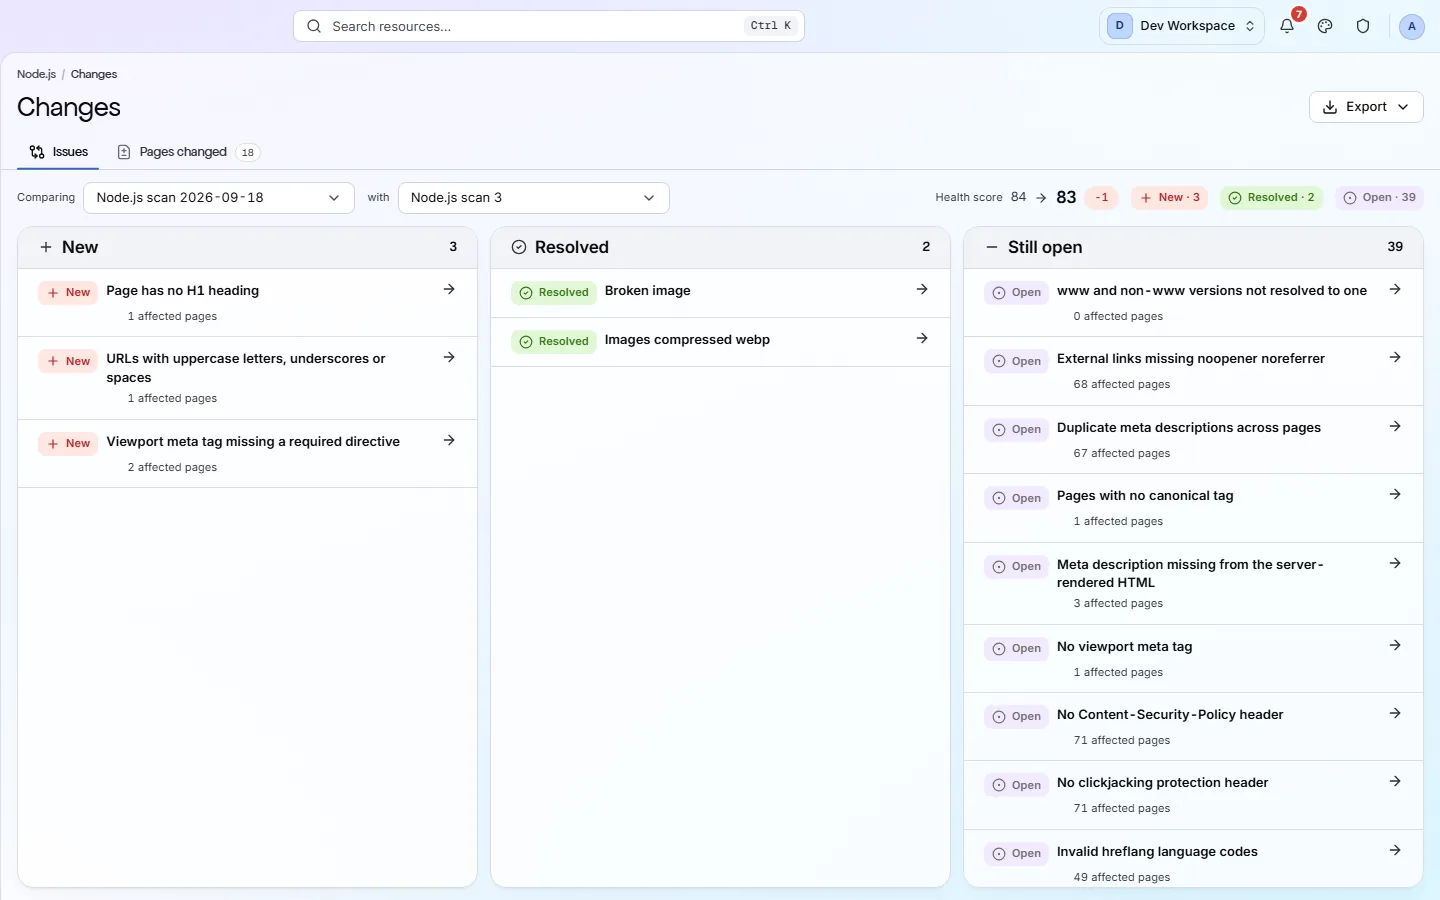This screenshot has height=900, width=1440.
Task: Switch to the Pages changed tab
Action: [x=188, y=152]
